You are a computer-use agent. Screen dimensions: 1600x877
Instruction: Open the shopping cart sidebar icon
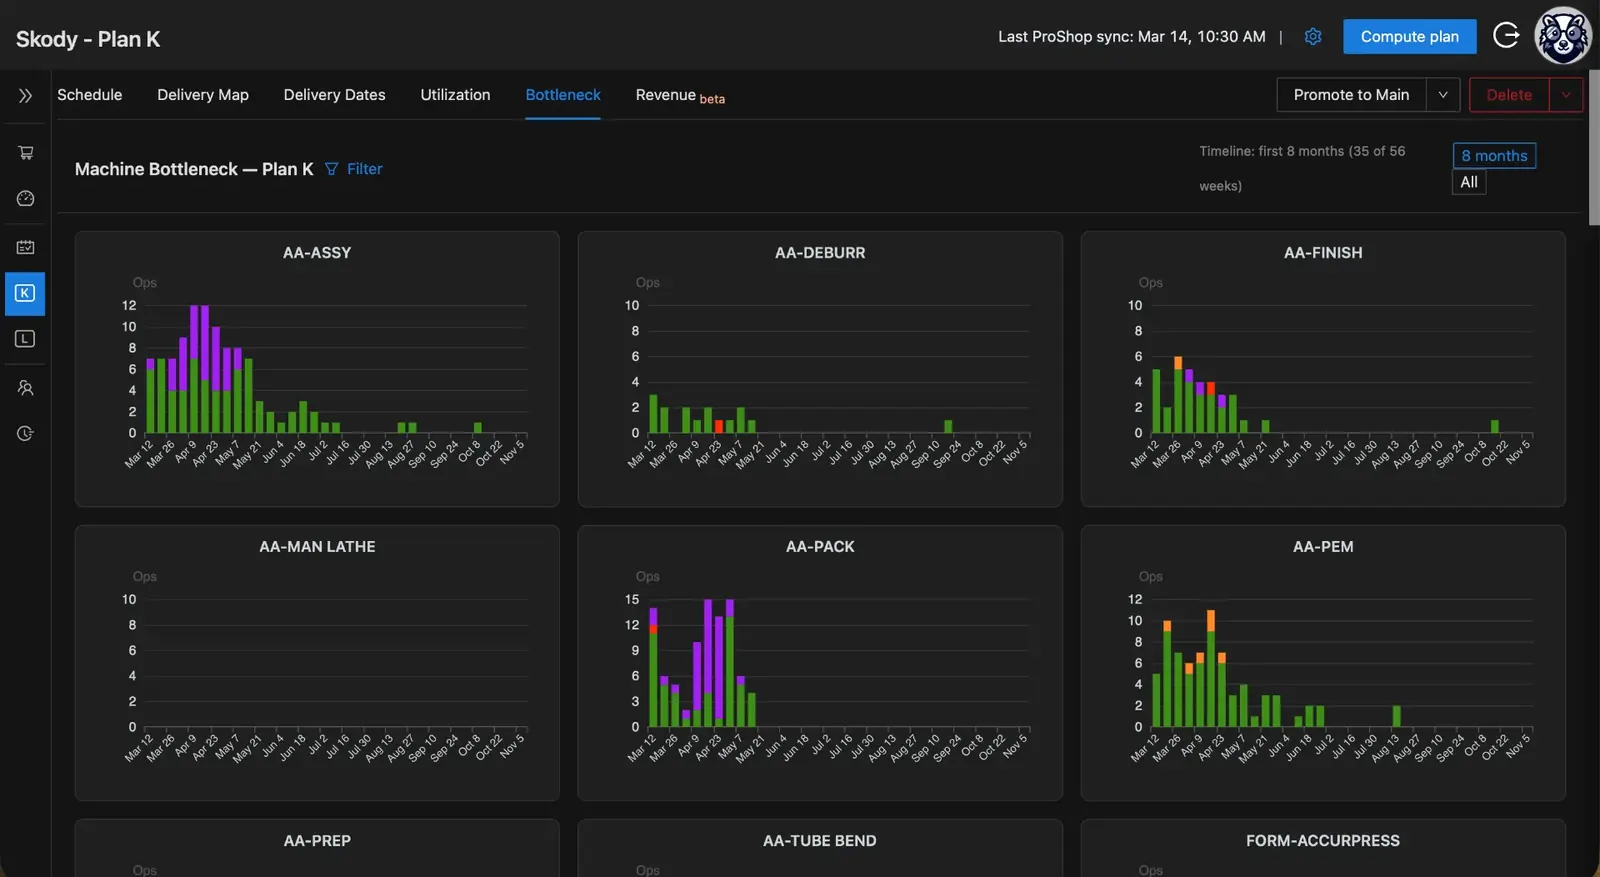pyautogui.click(x=25, y=152)
